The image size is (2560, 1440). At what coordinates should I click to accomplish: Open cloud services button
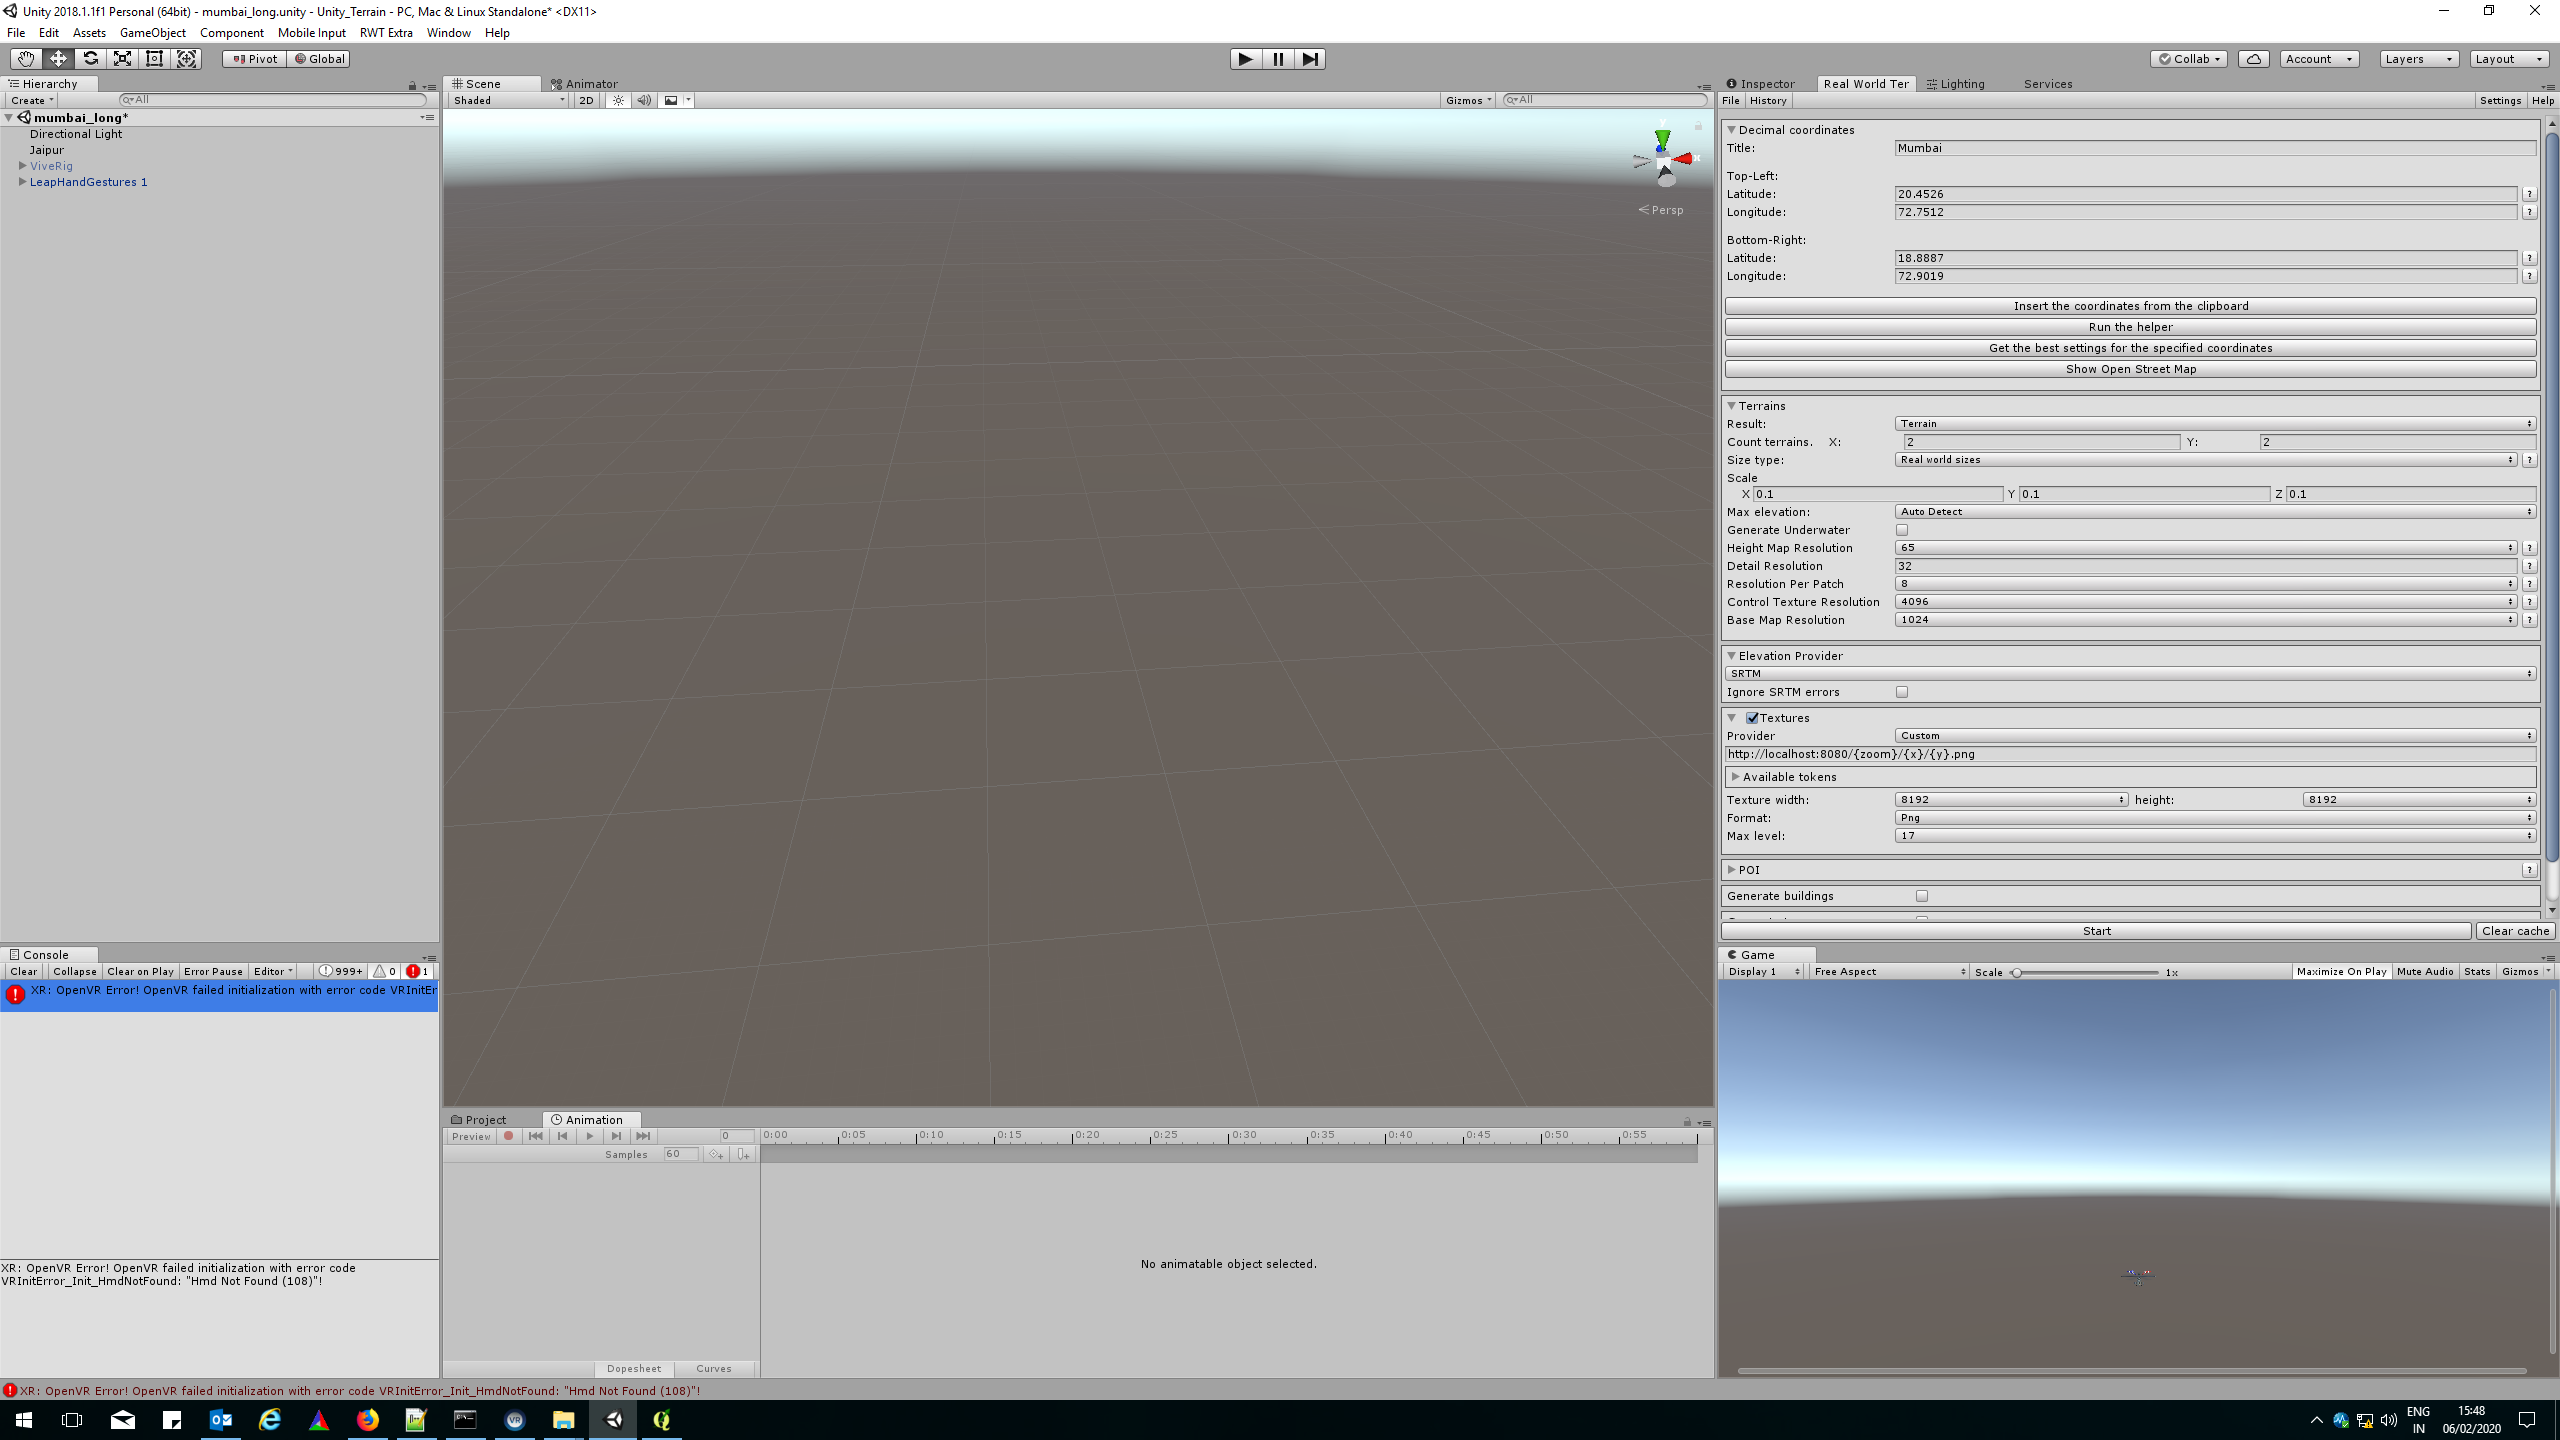pos(2253,59)
